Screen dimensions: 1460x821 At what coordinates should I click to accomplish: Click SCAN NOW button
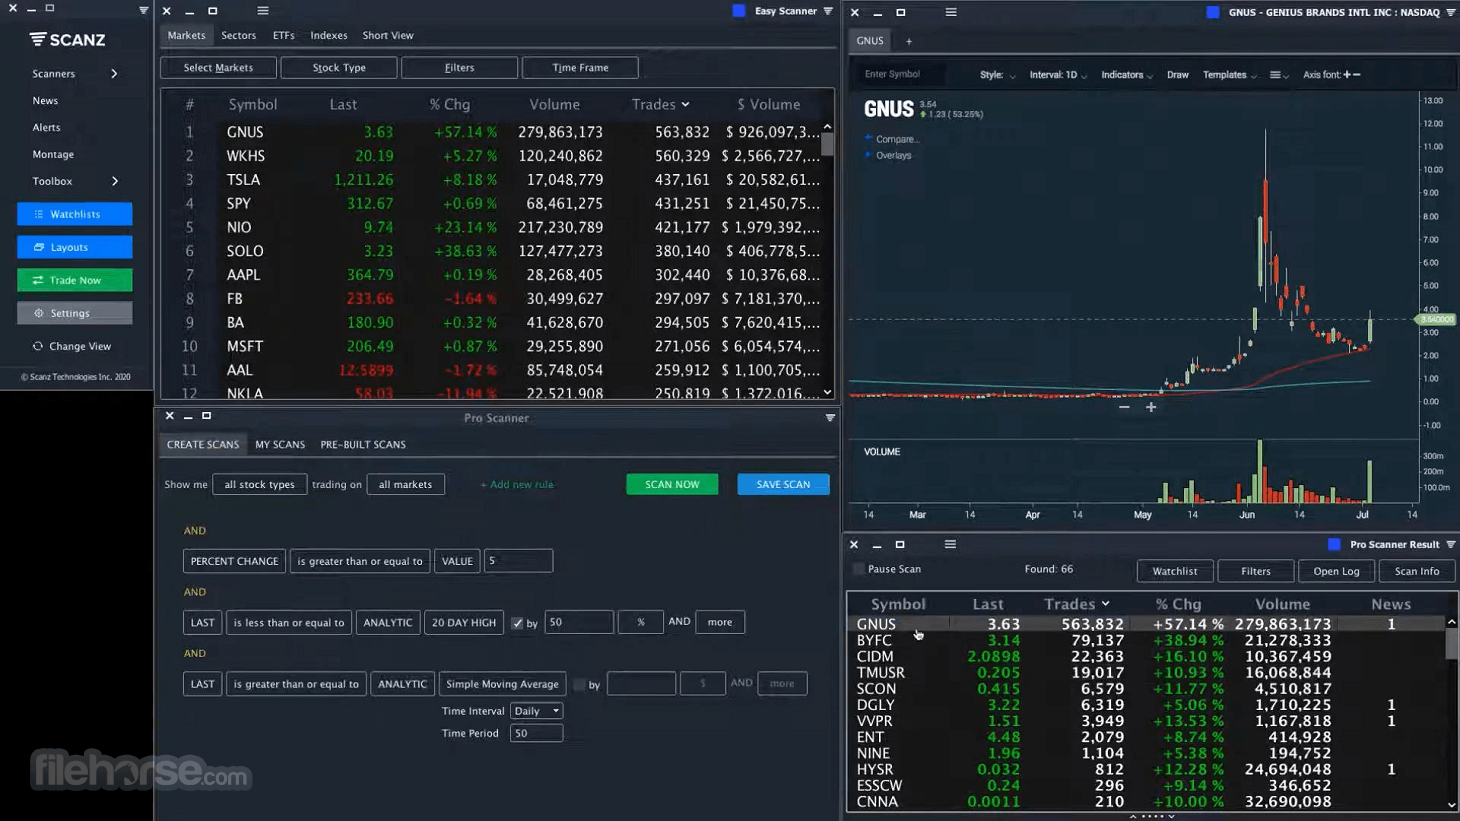(672, 485)
